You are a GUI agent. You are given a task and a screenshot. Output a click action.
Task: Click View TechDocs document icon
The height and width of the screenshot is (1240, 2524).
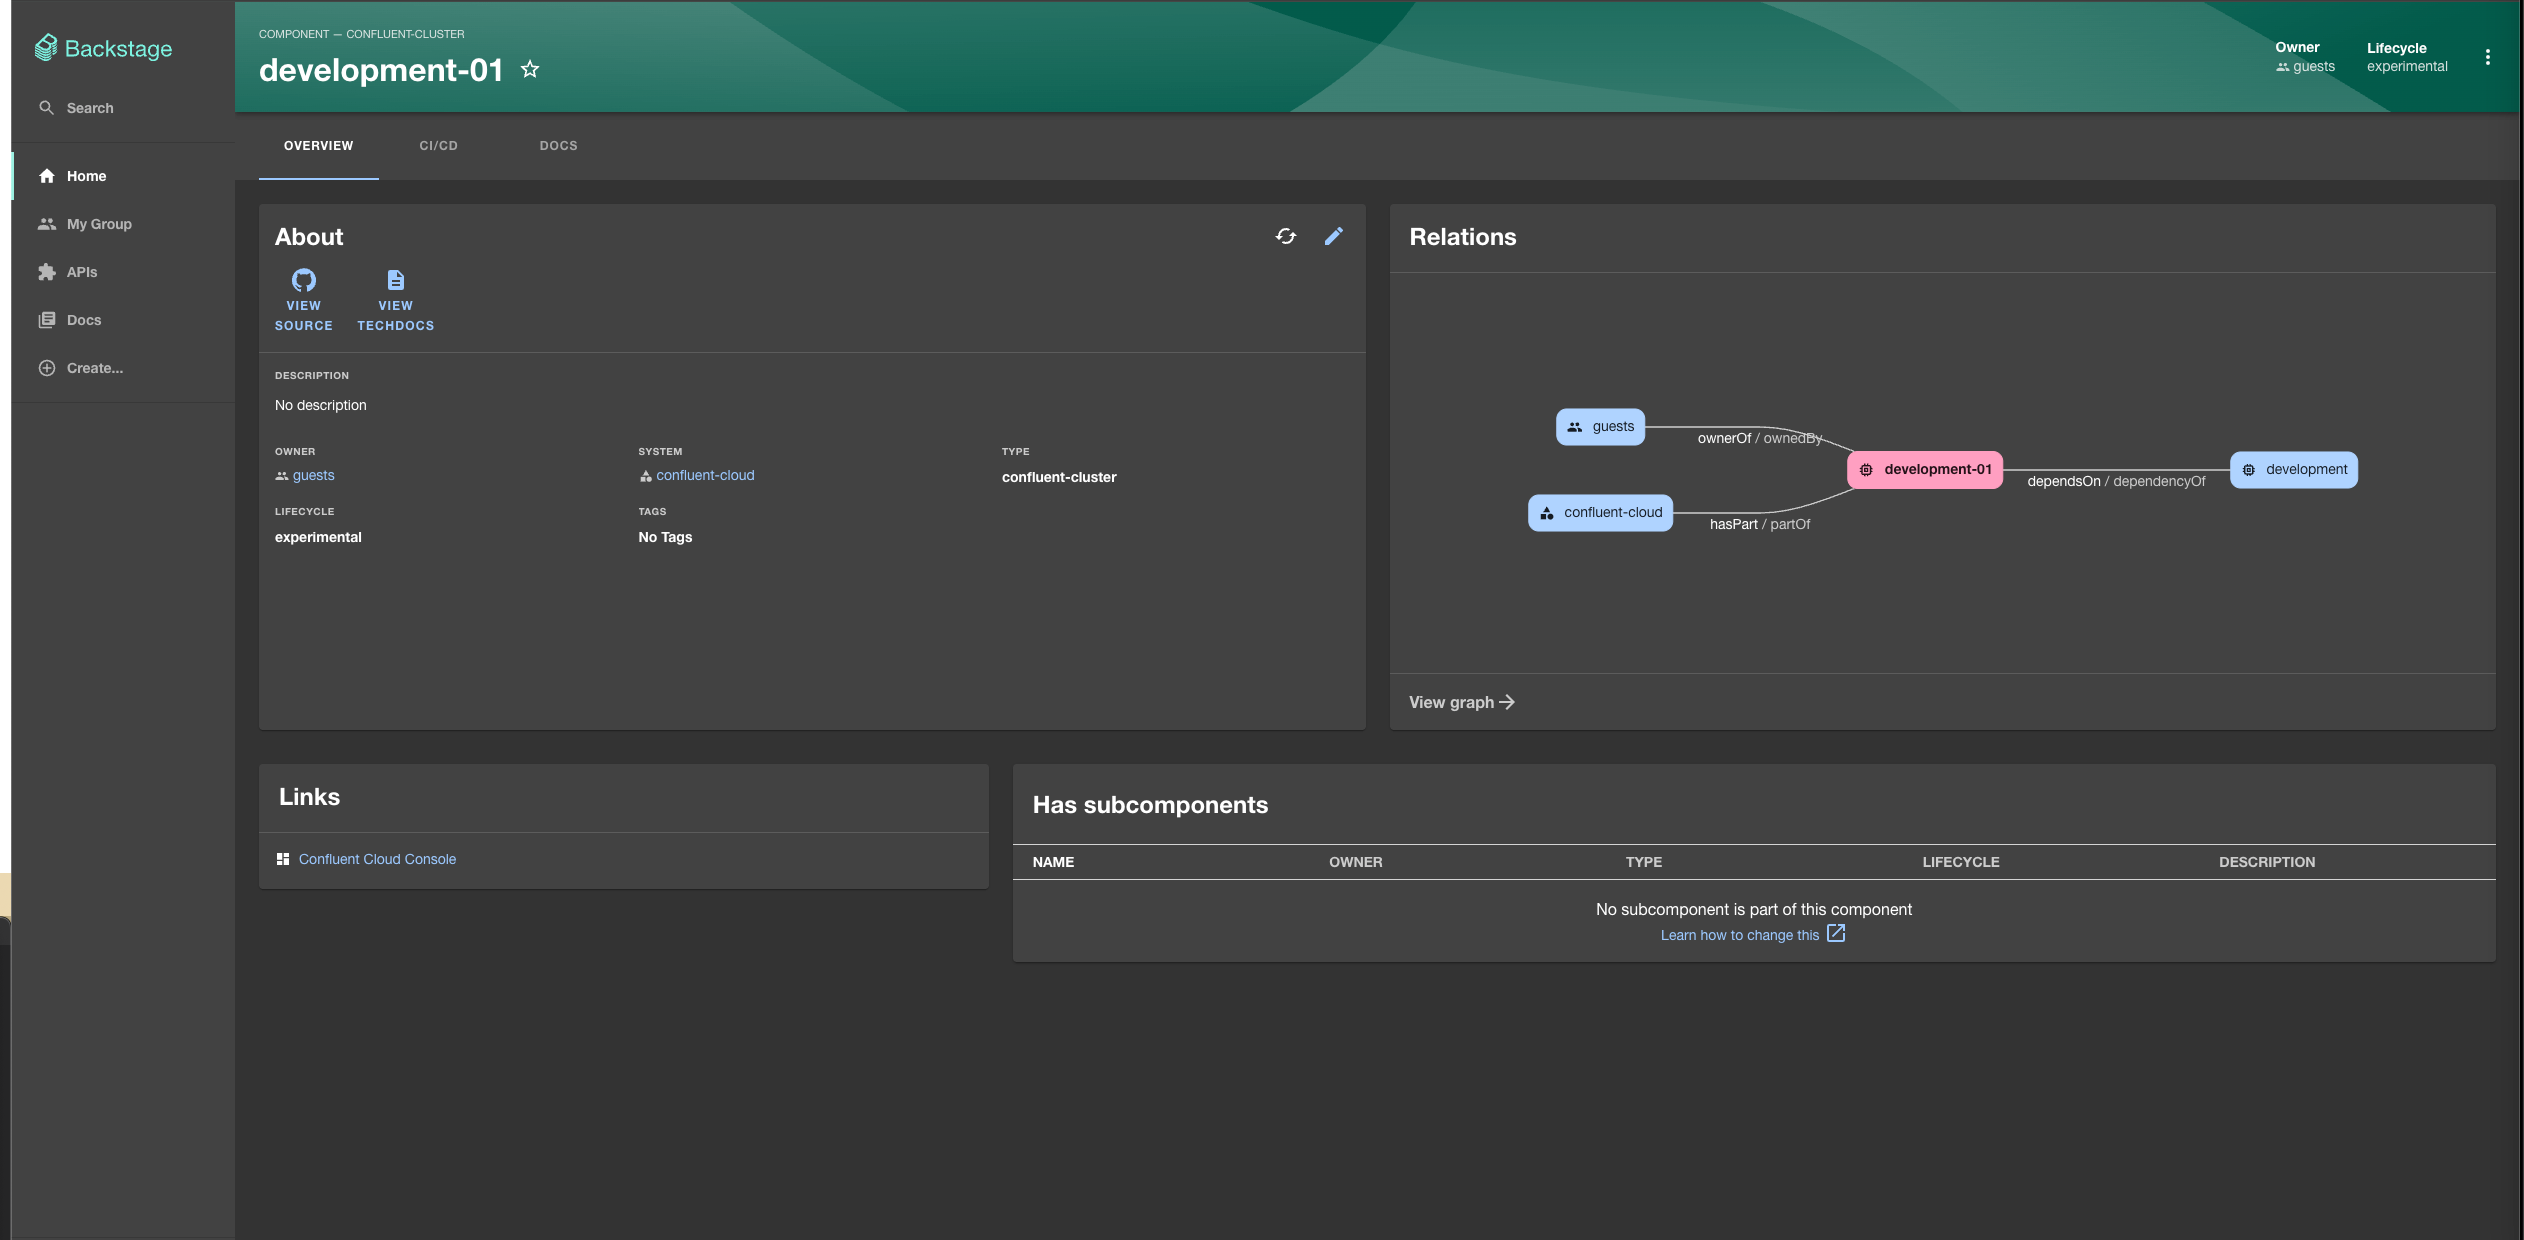click(x=396, y=280)
